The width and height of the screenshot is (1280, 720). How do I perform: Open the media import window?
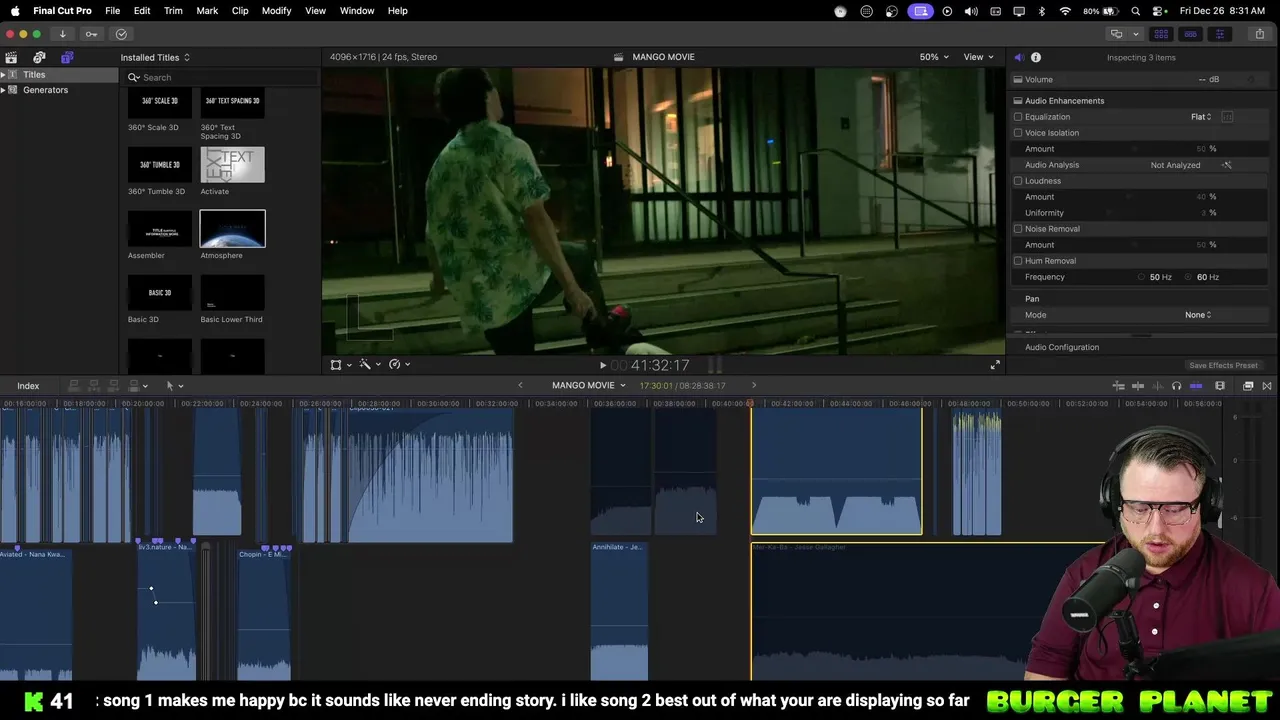coord(62,34)
